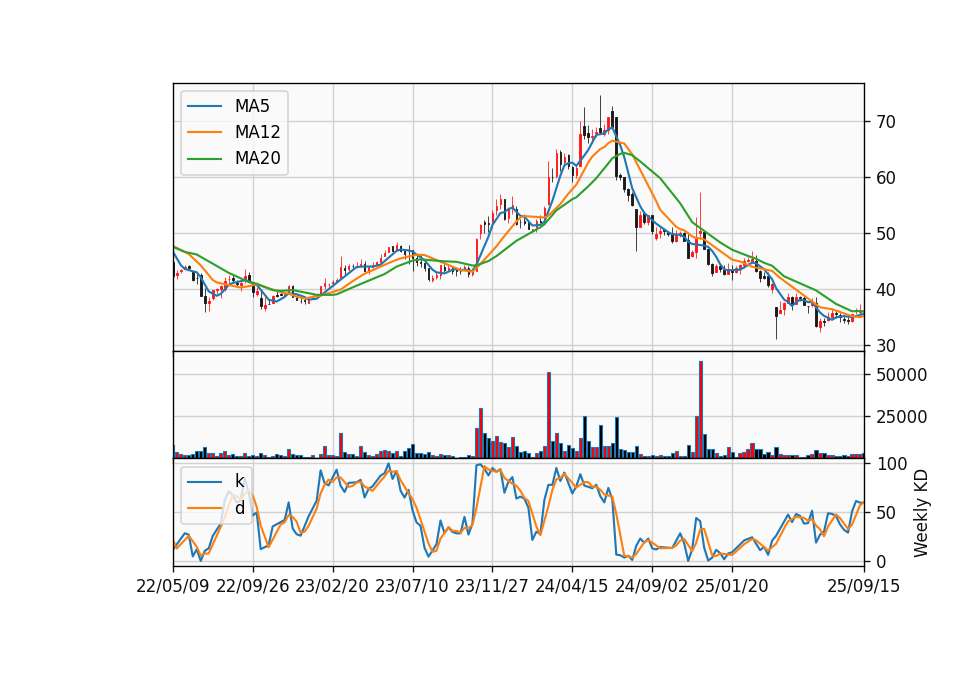
Task: Click the 23/07/10 date tick label
Action: (x=413, y=586)
